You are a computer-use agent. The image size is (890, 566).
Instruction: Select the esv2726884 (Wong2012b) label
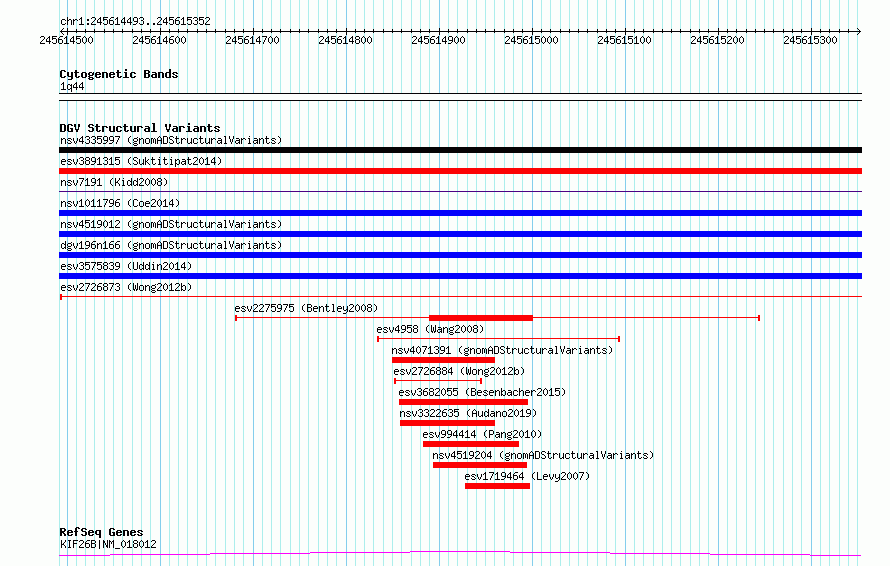pos(459,371)
